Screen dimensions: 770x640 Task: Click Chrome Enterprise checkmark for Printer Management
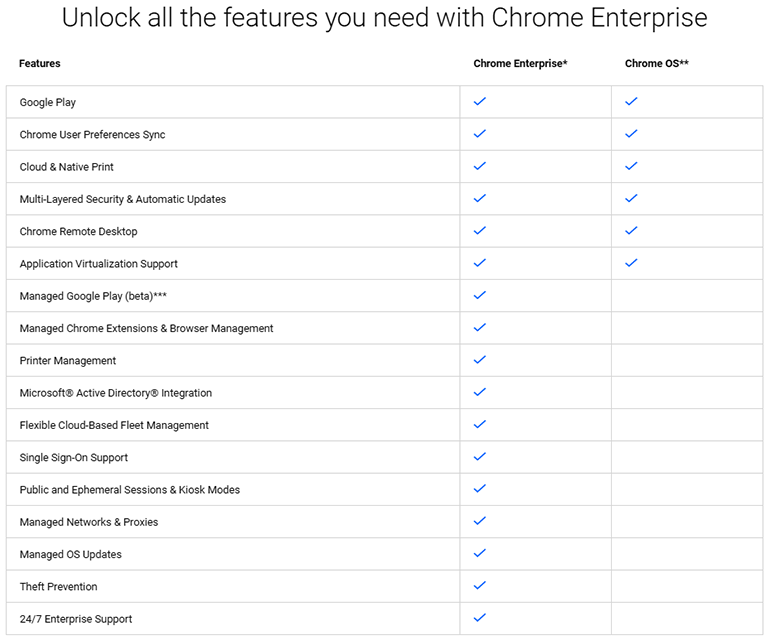point(480,360)
